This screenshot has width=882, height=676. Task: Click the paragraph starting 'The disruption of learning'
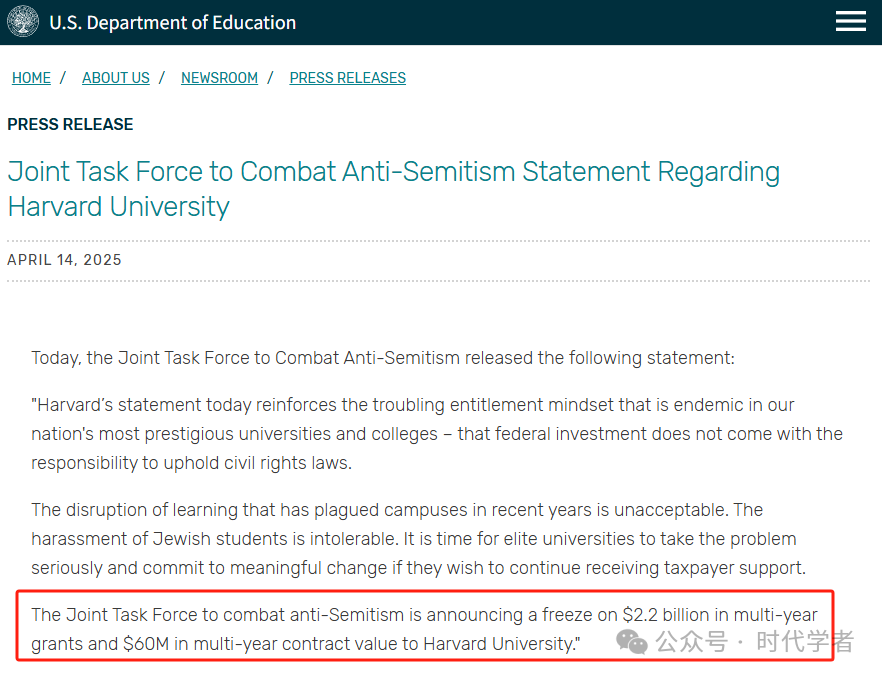419,538
